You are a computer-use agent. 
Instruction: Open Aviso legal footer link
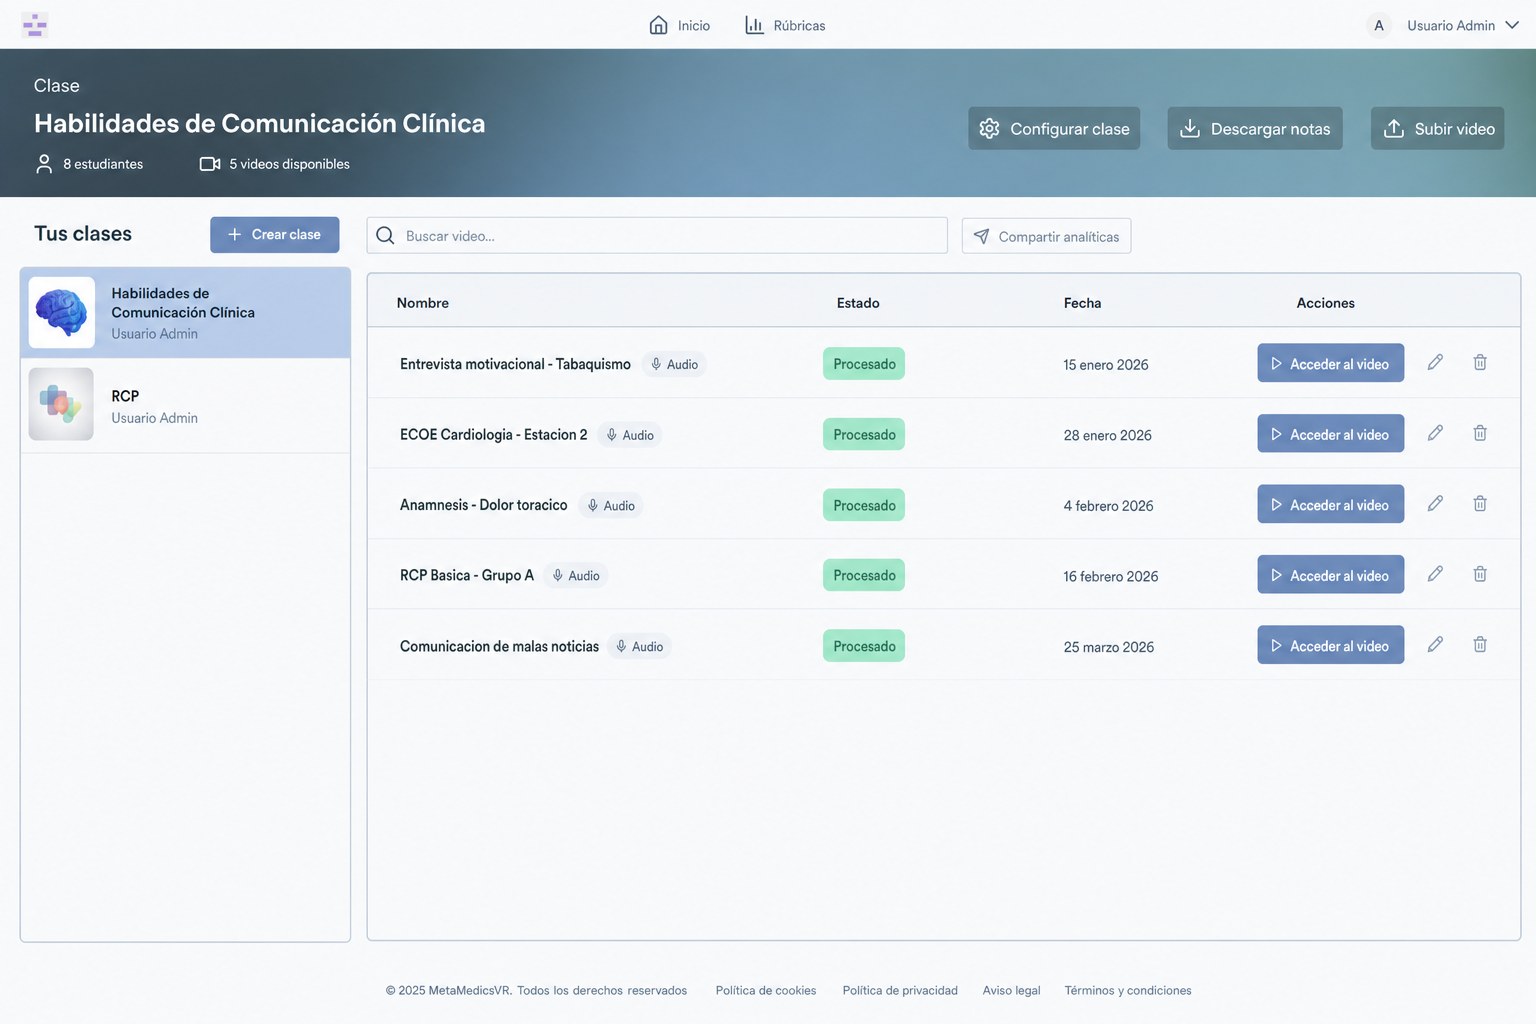[1011, 990]
